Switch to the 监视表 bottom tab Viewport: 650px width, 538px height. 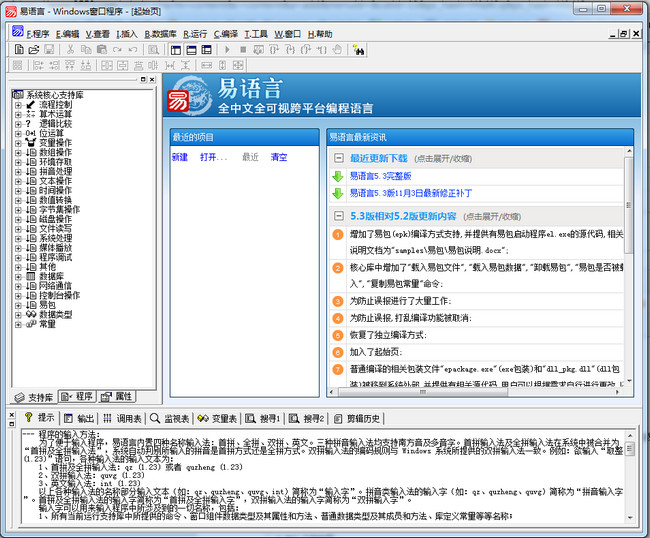[x=170, y=419]
